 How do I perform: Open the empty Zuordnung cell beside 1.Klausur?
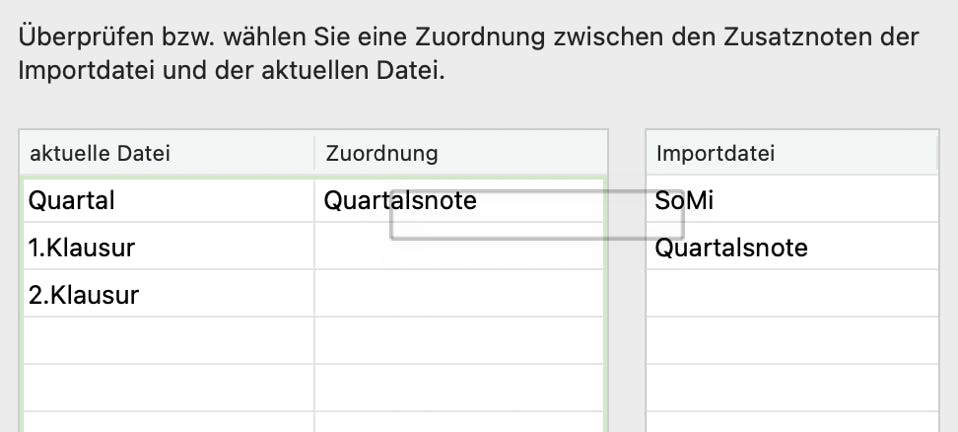coord(460,248)
